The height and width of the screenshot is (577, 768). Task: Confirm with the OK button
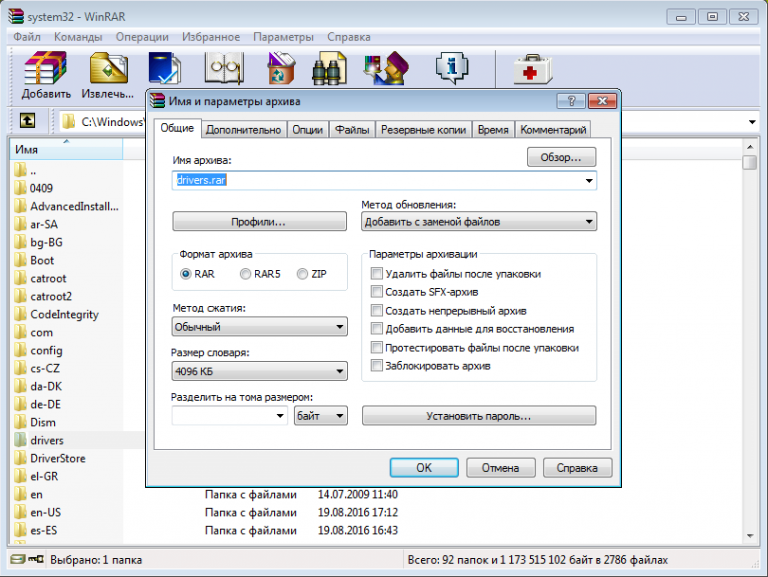pos(424,468)
